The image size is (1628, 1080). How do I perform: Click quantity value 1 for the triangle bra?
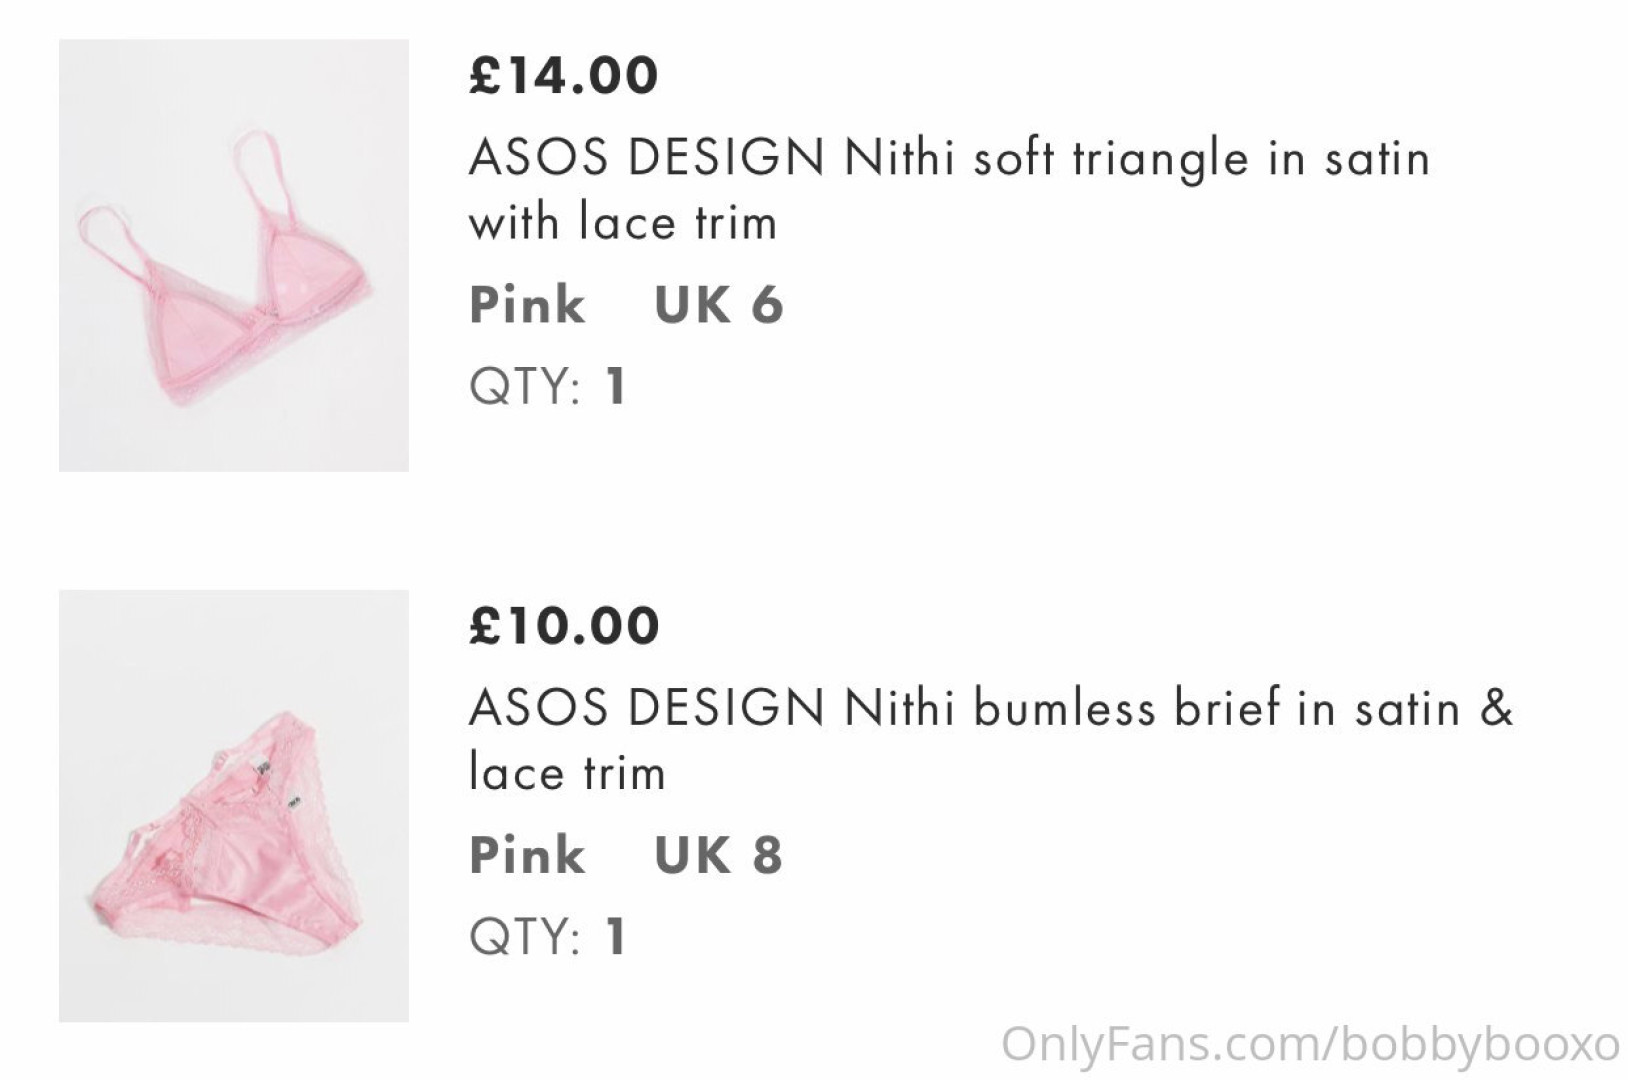click(616, 386)
